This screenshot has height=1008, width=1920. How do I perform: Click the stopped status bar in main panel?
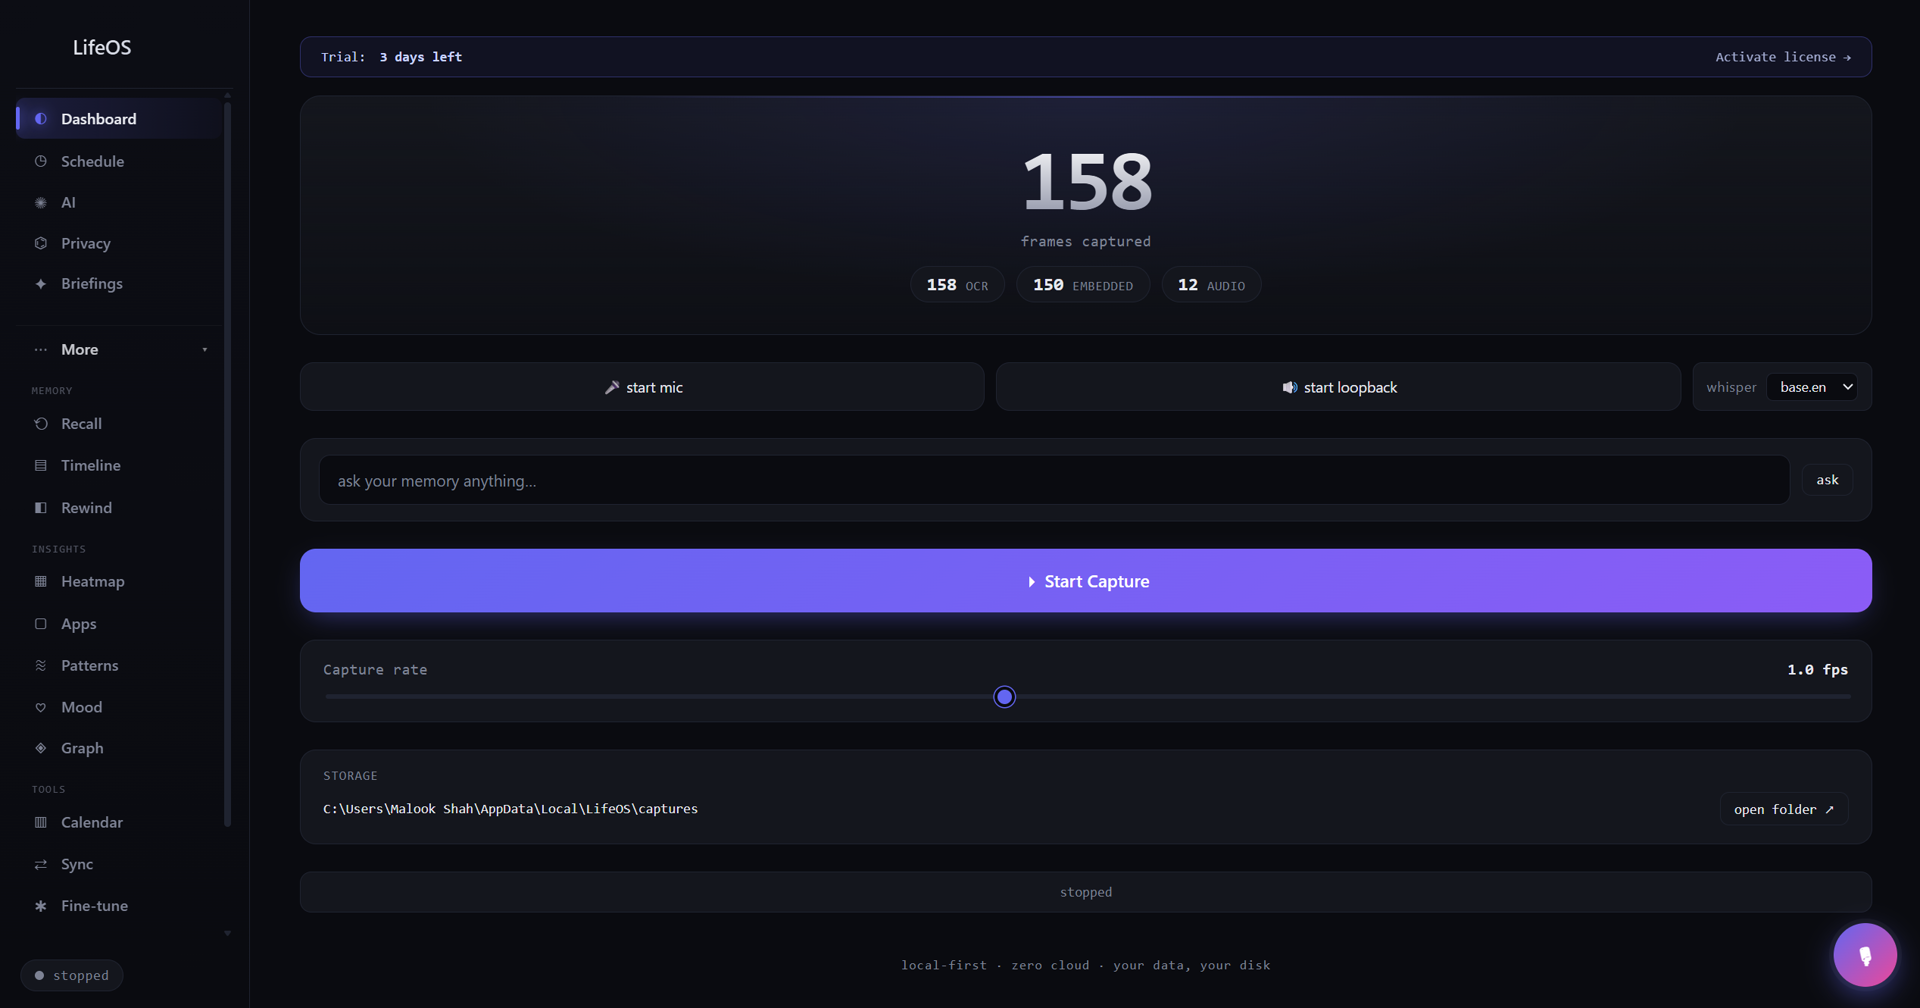1086,892
